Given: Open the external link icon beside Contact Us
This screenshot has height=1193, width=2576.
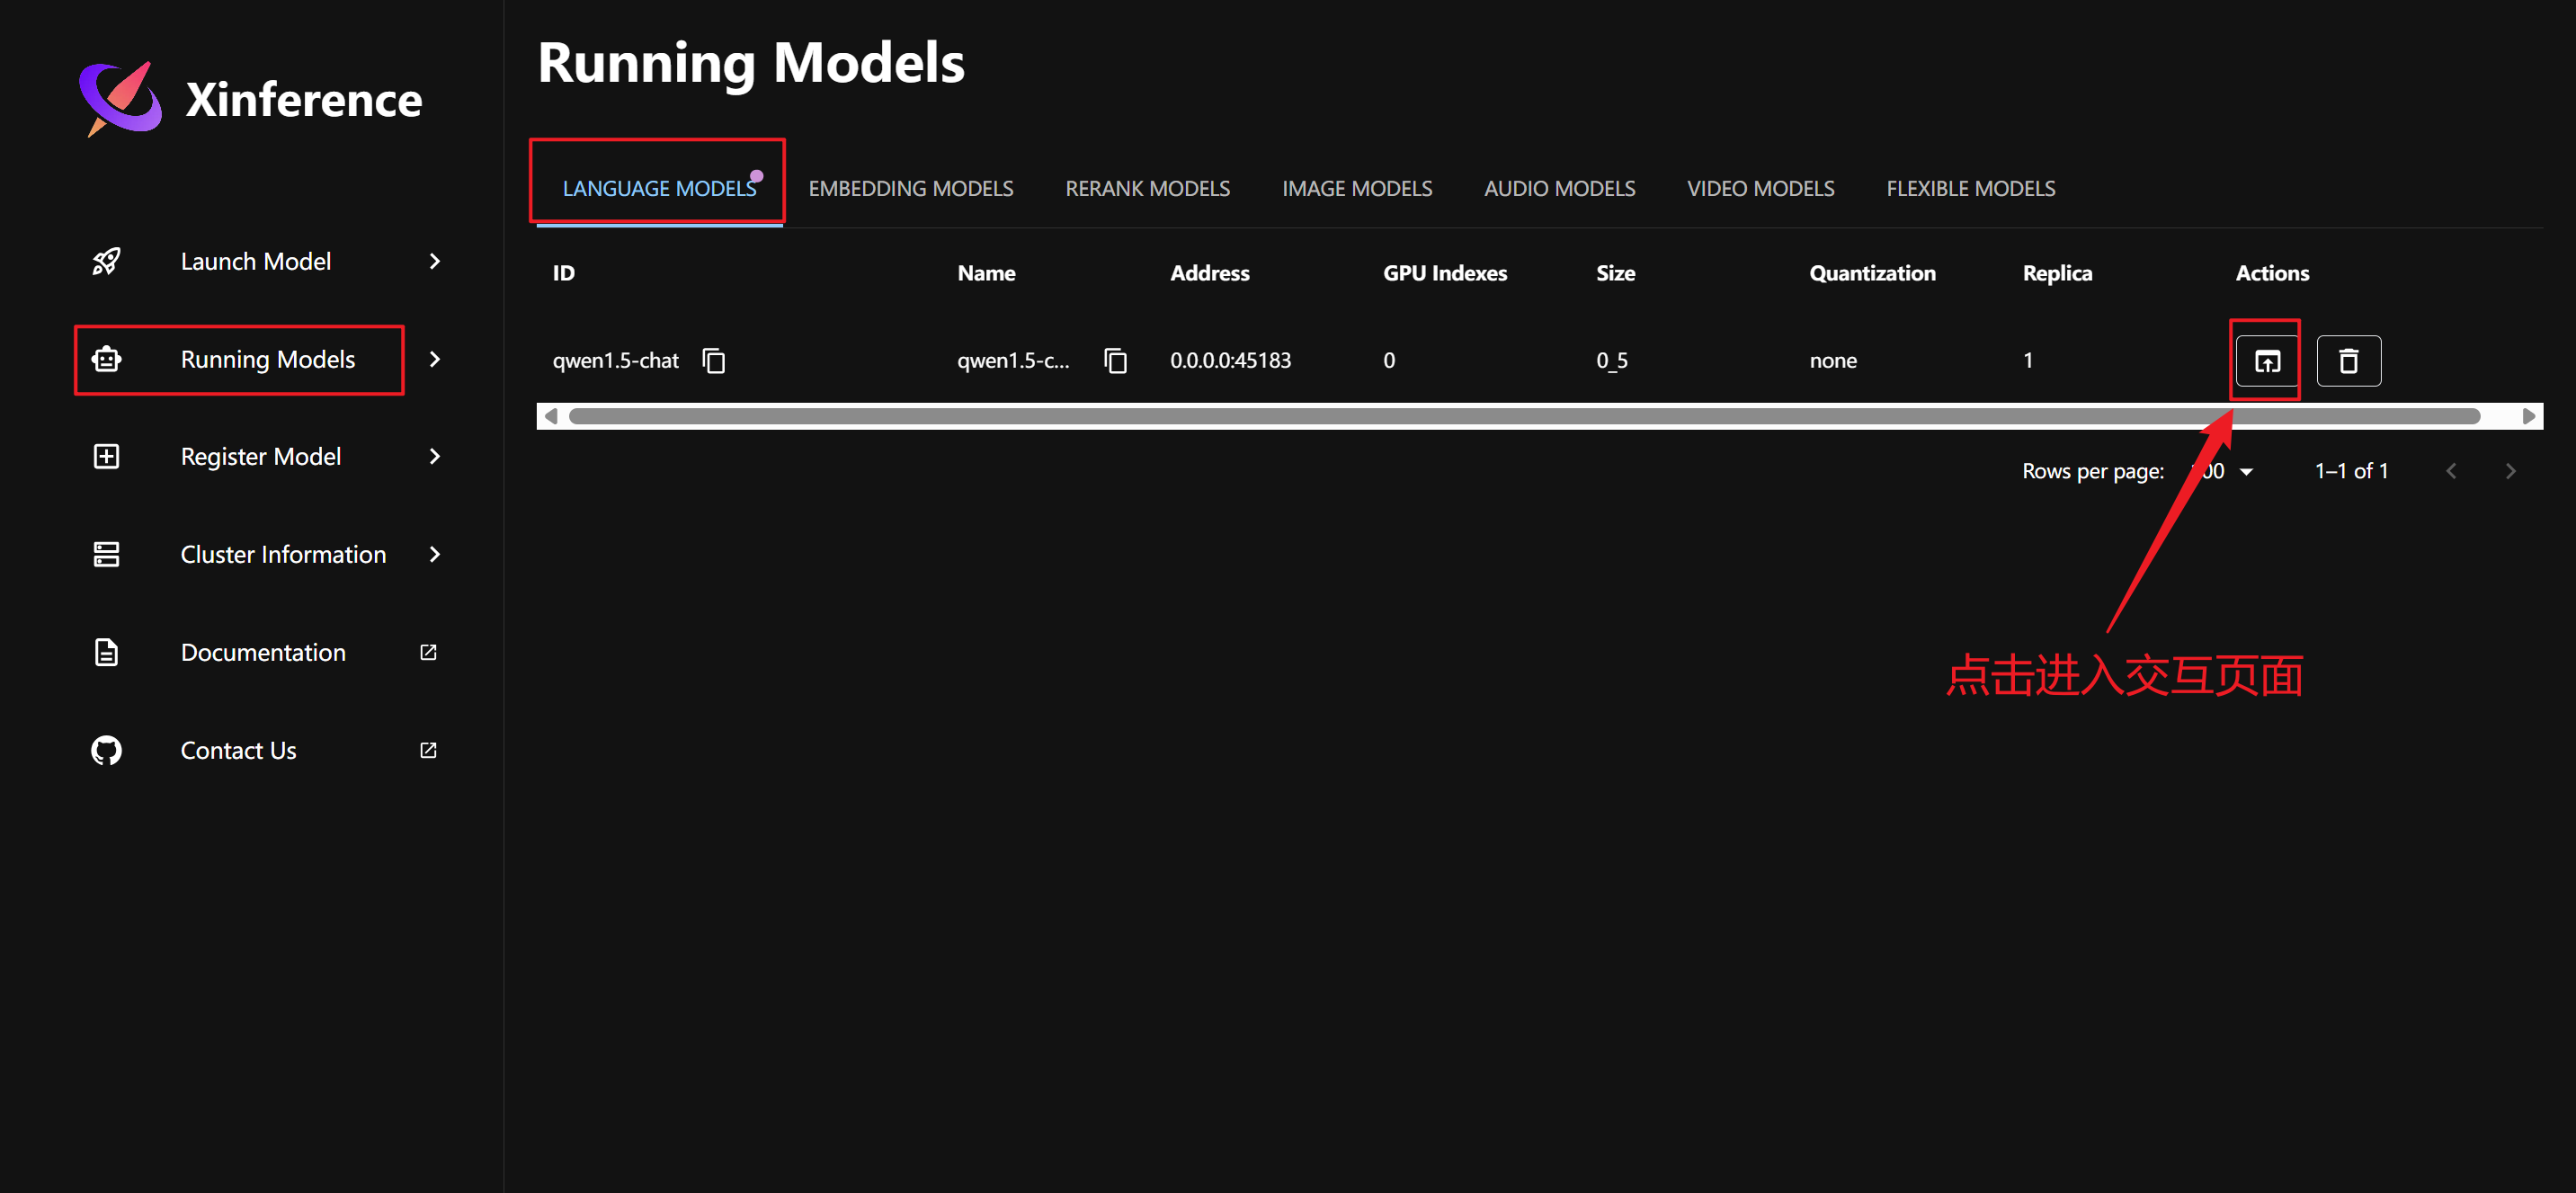Looking at the screenshot, I should tap(428, 750).
